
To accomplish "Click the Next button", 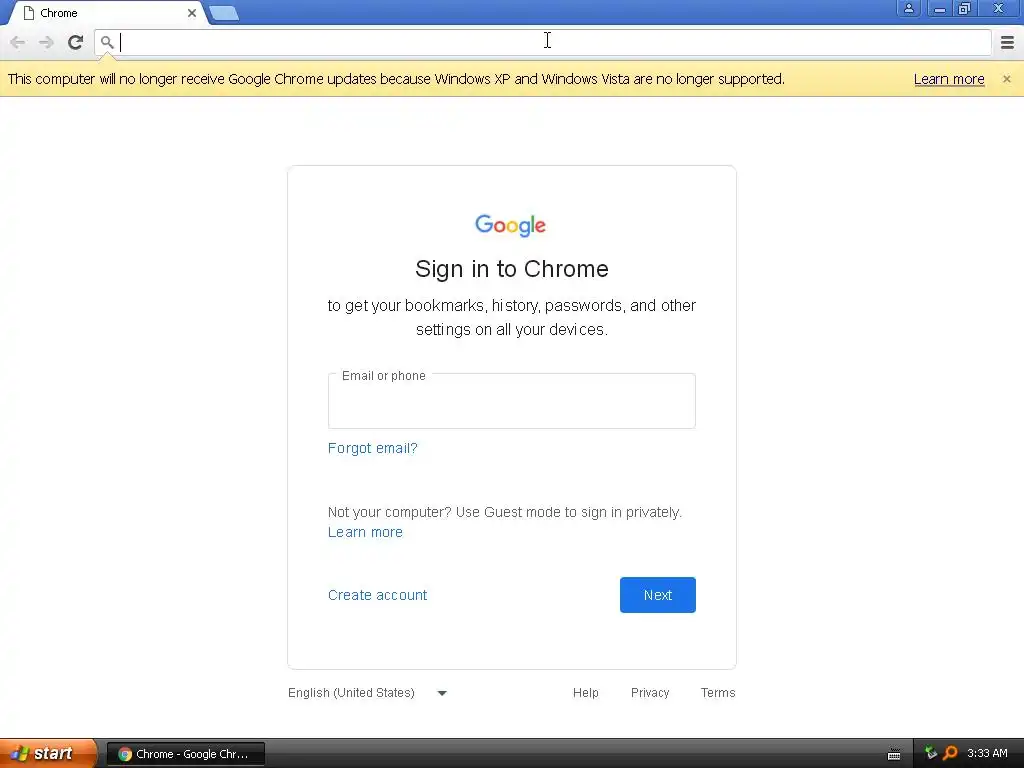I will pyautogui.click(x=658, y=595).
